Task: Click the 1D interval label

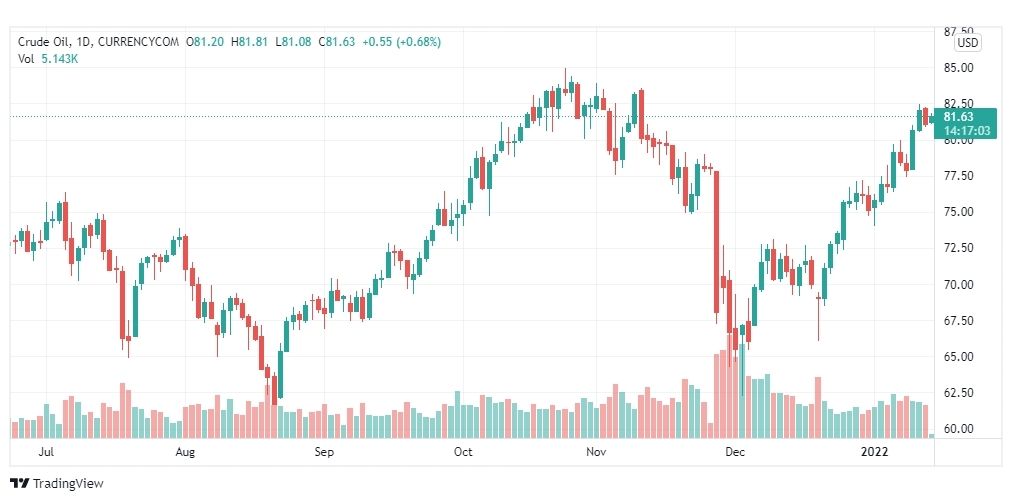Action: pos(84,42)
